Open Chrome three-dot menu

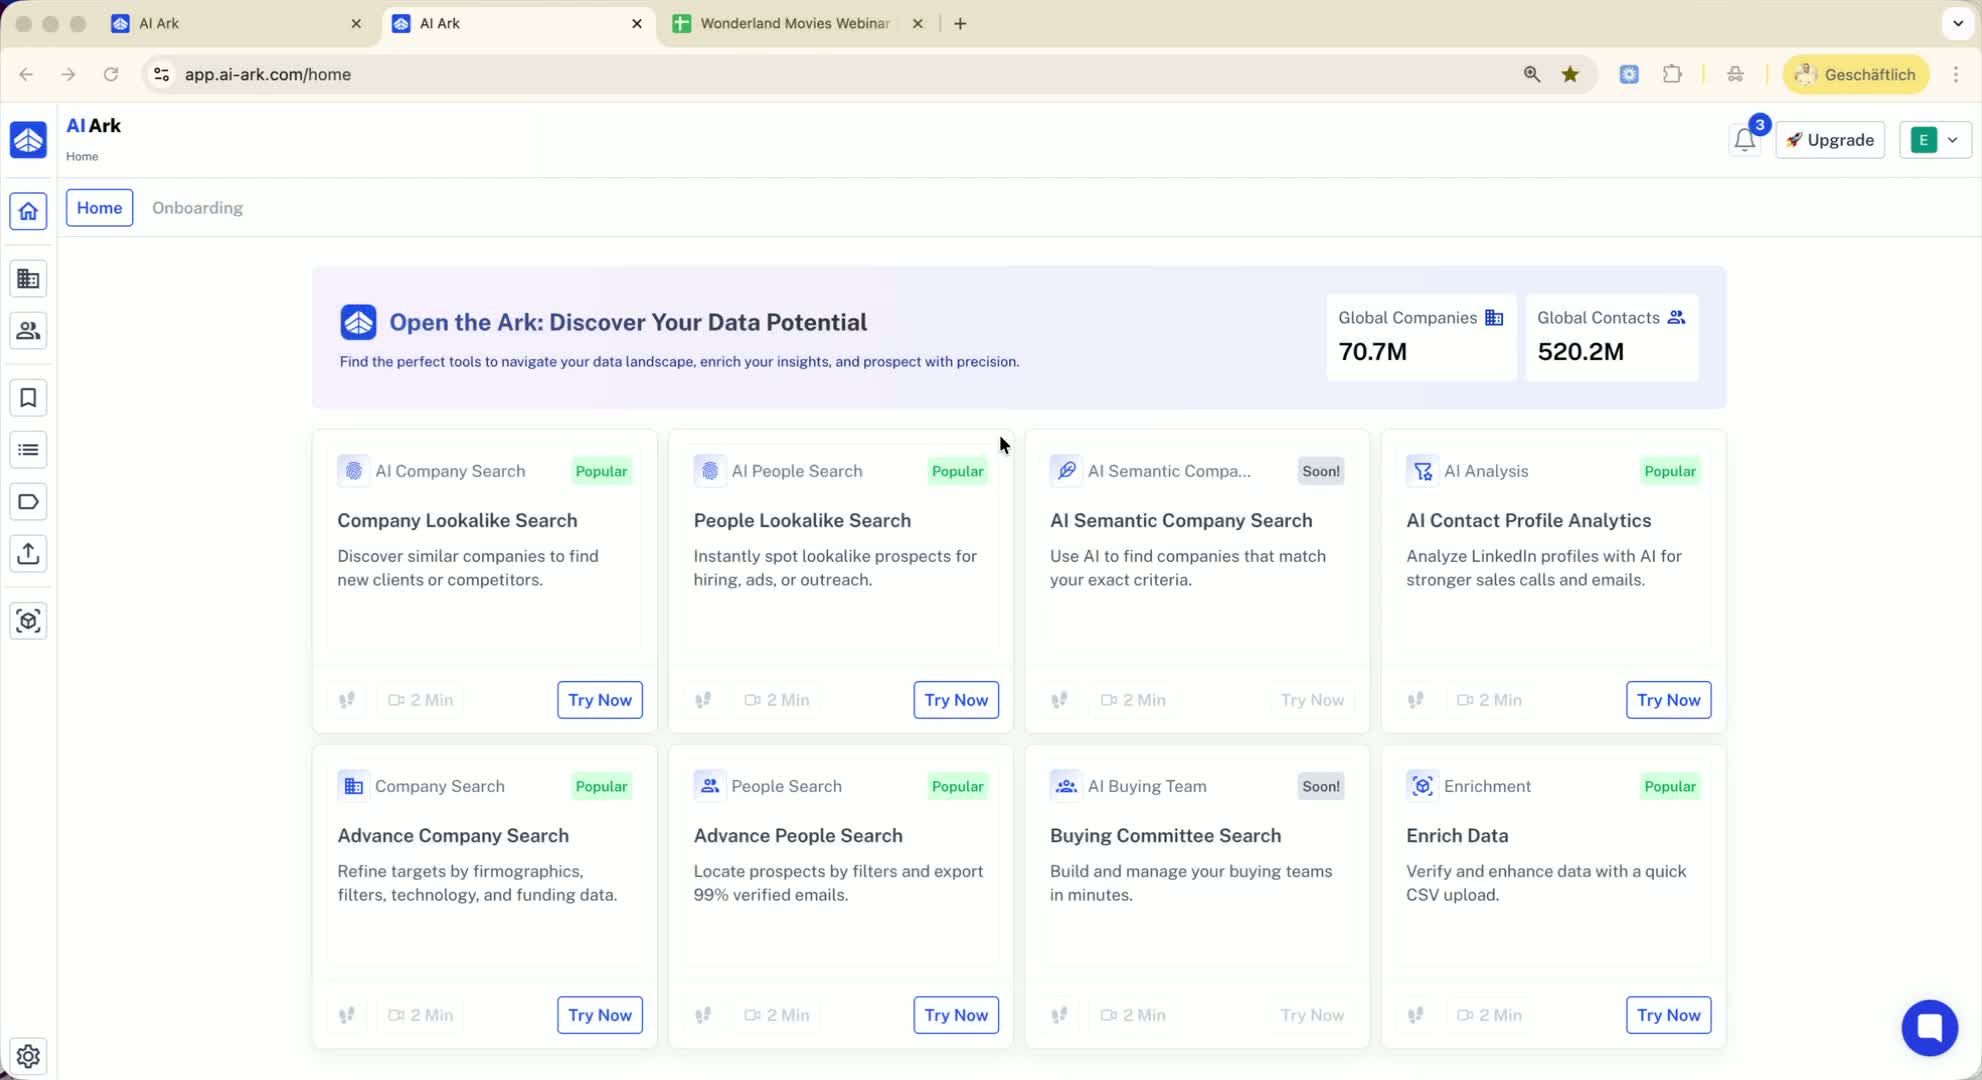(x=1956, y=74)
